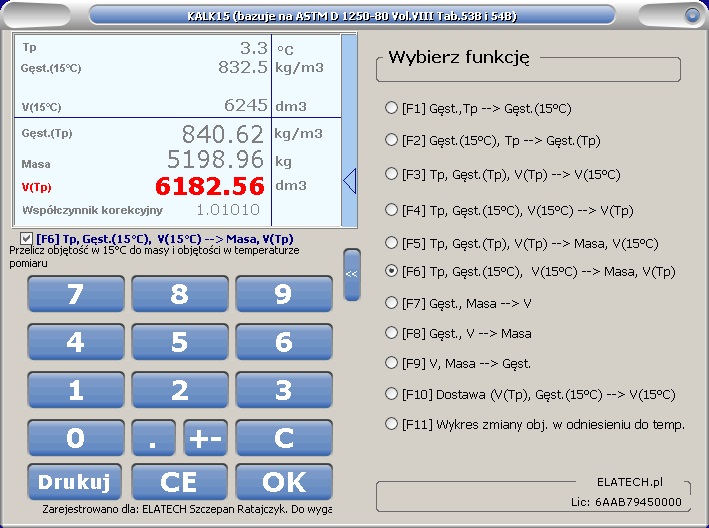Screen dimensions: 709x528
Task: Collapse the panel with the << button
Action: click(x=352, y=274)
